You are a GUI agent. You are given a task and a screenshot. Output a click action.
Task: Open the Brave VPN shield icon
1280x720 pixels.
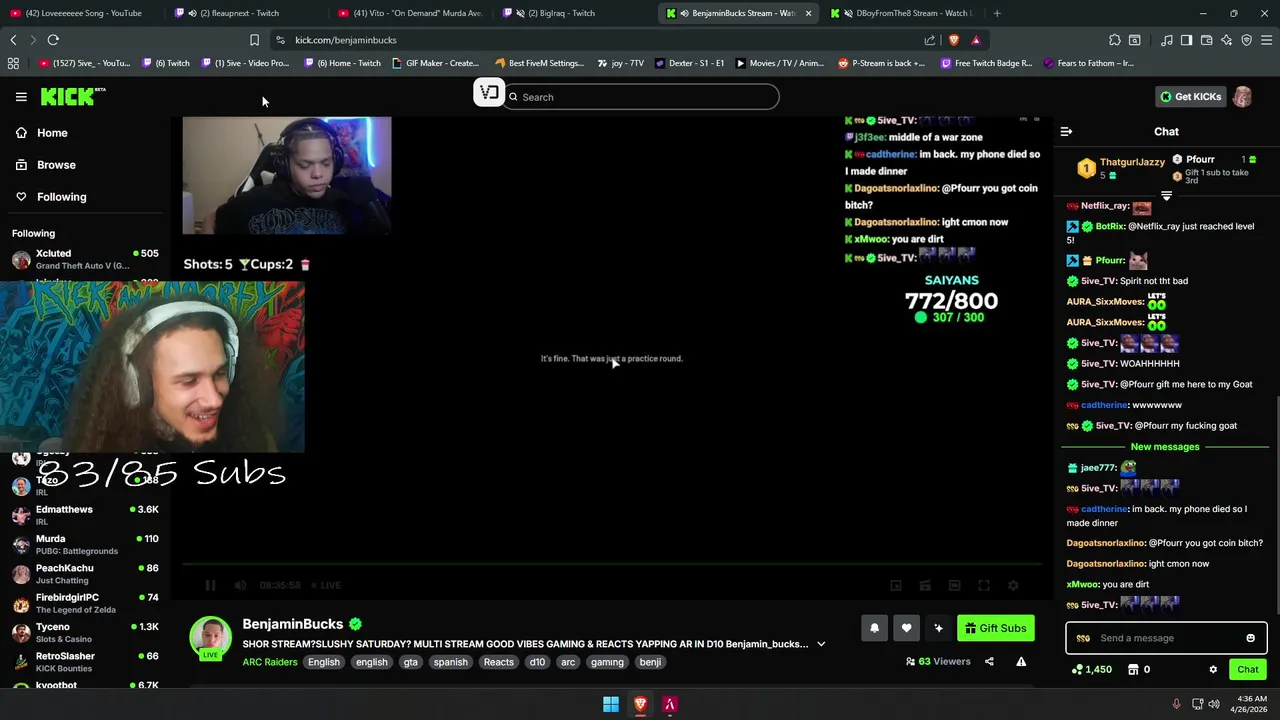pos(1246,40)
